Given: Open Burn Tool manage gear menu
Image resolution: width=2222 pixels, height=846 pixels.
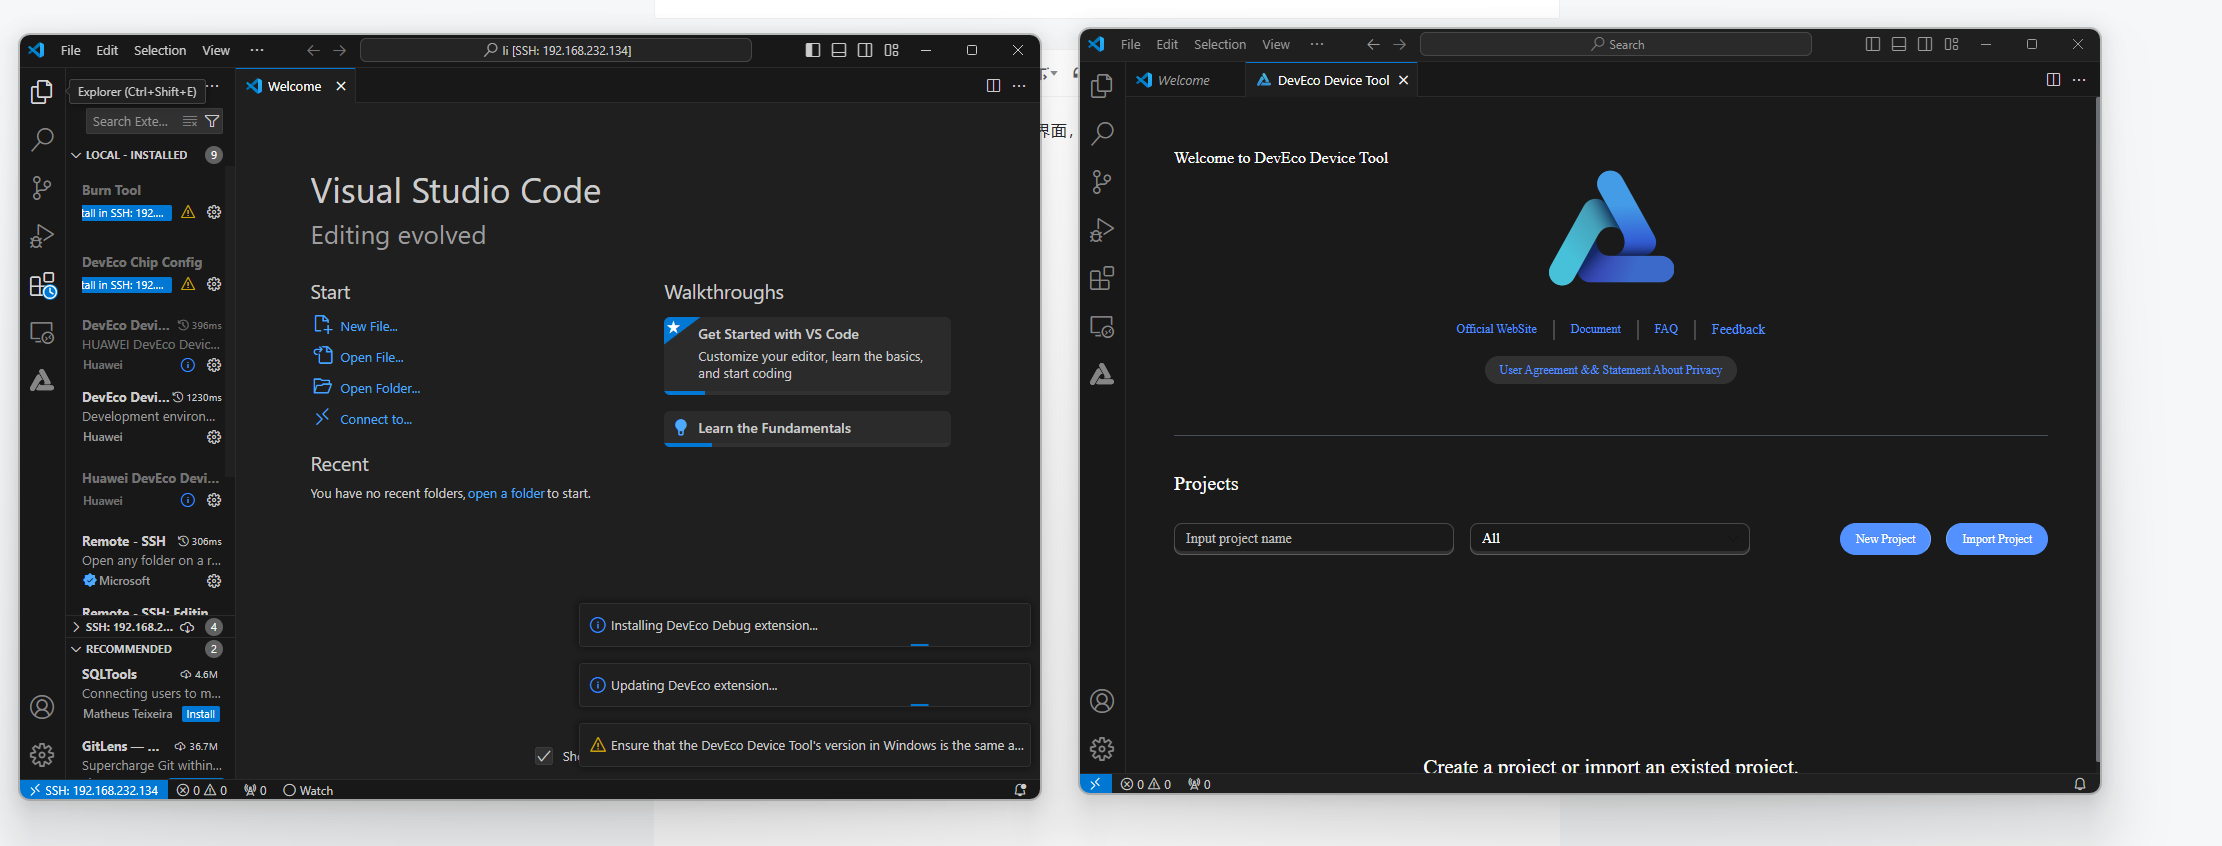Looking at the screenshot, I should tap(214, 212).
